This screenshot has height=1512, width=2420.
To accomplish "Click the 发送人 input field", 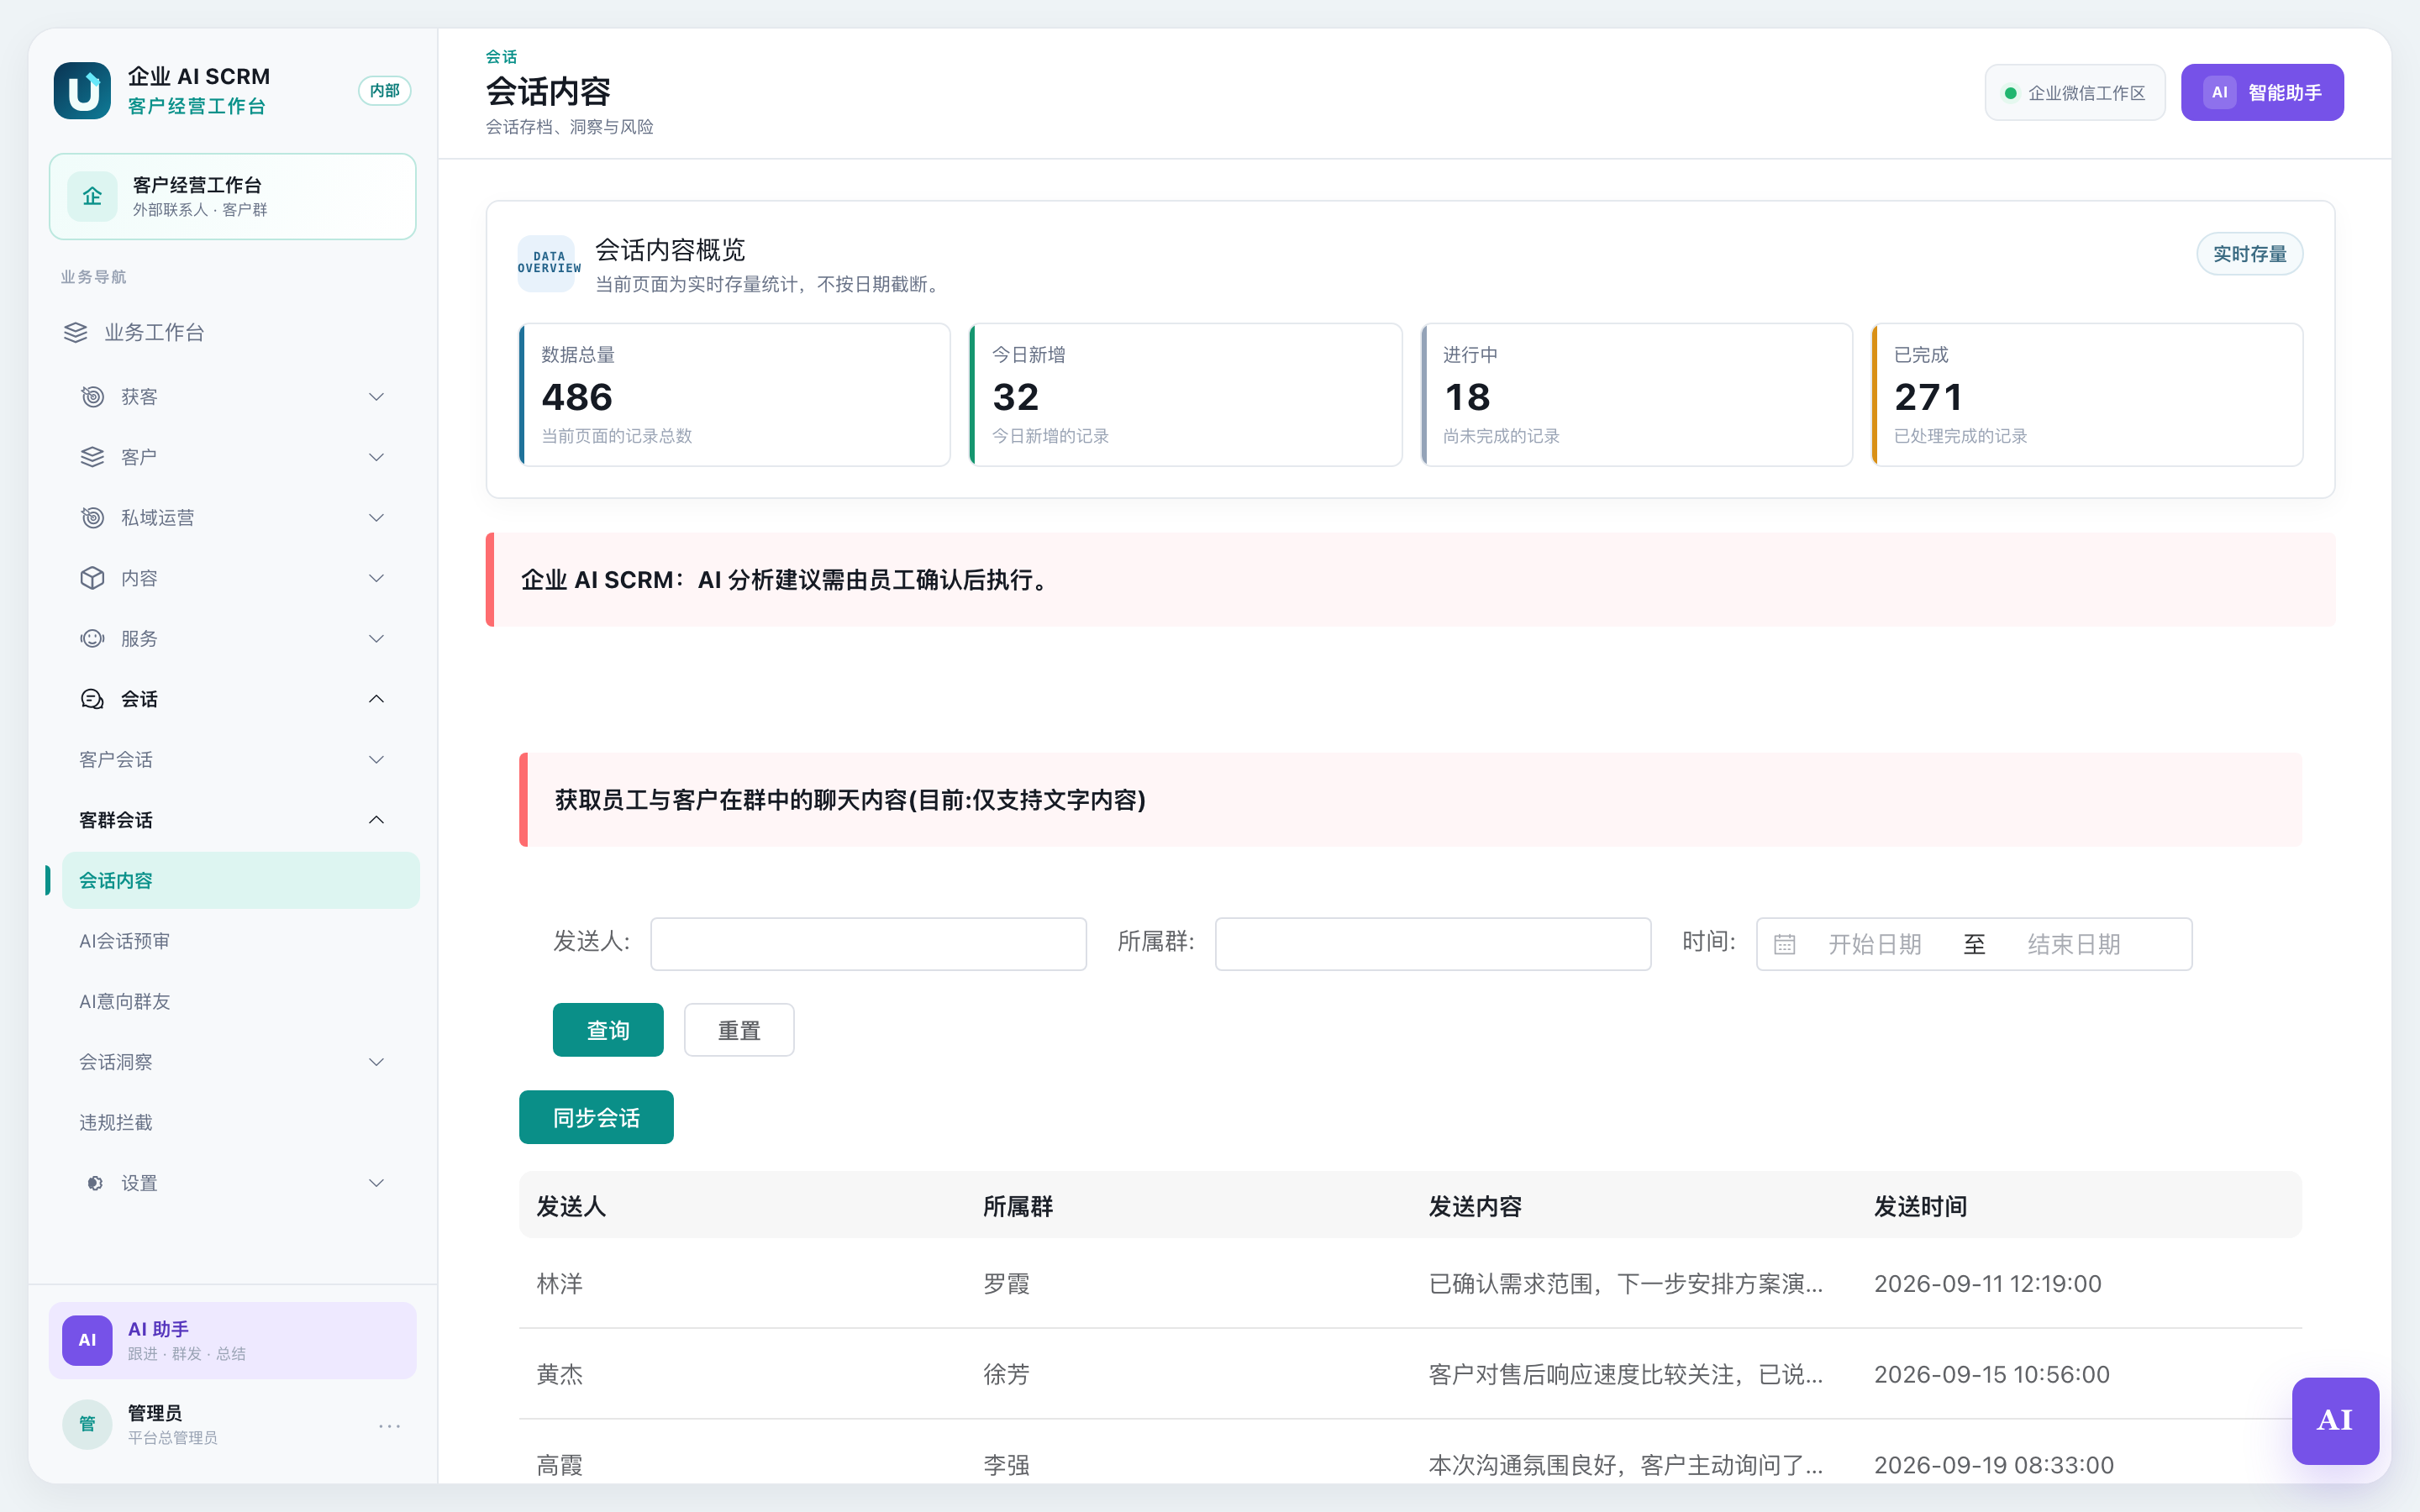I will (x=868, y=944).
